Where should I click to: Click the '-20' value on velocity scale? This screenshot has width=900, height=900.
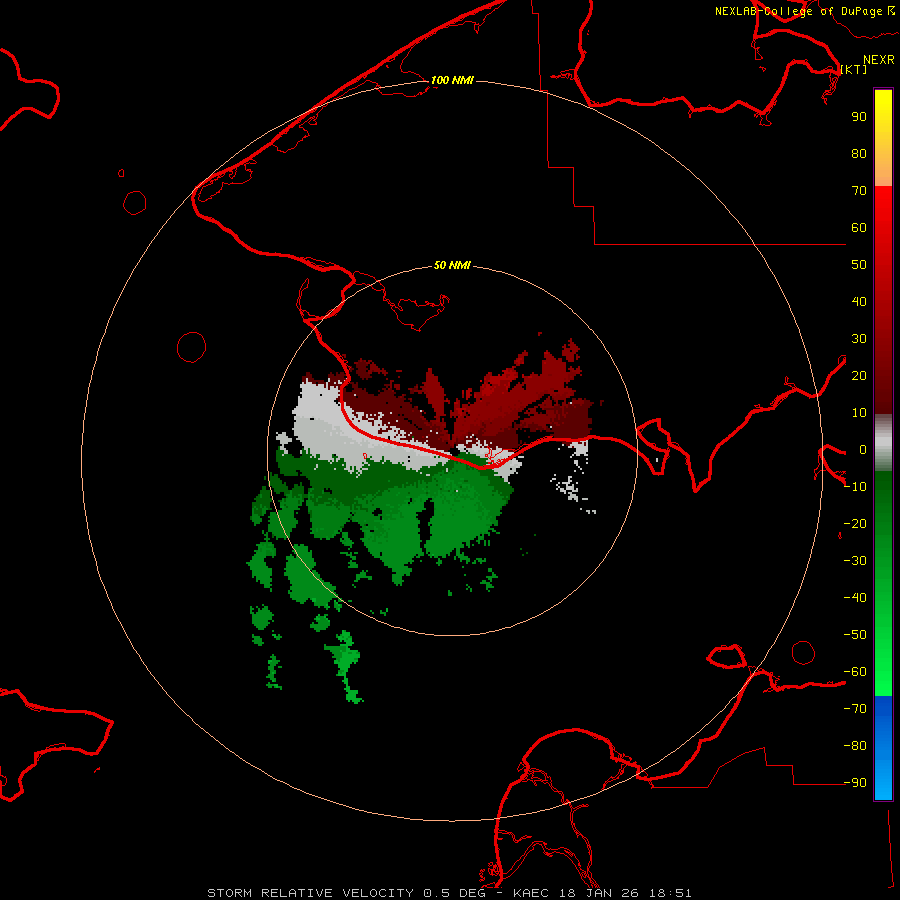coord(855,523)
